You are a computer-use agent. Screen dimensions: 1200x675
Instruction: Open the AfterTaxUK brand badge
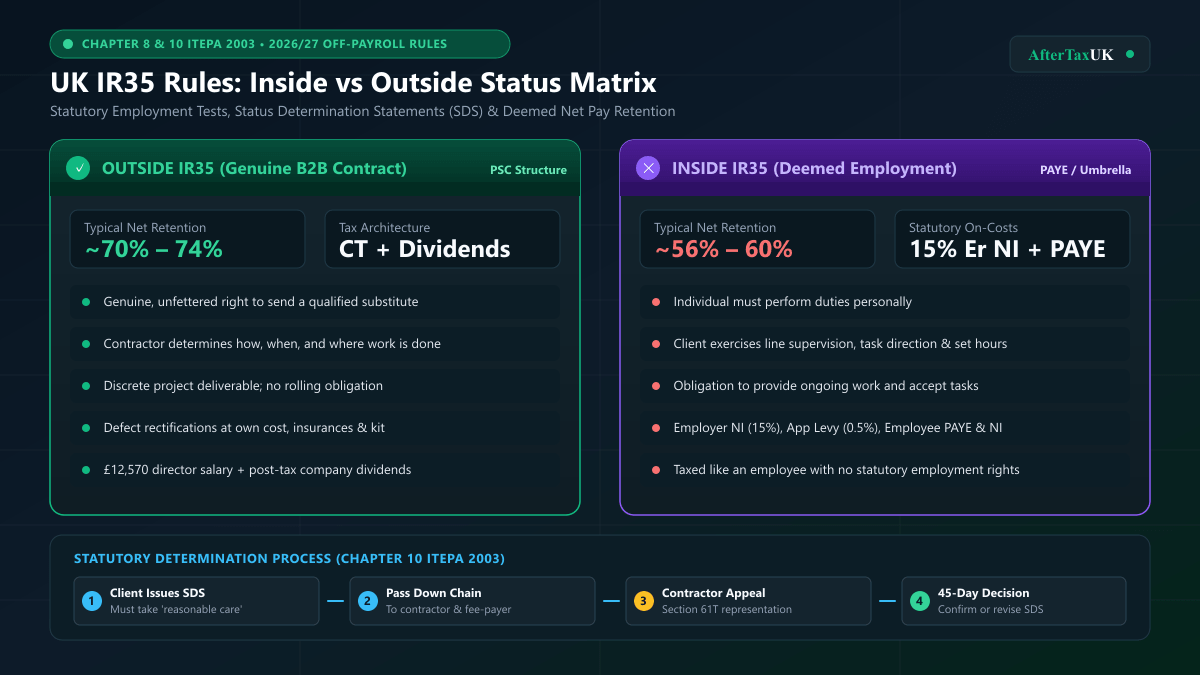(x=1080, y=55)
